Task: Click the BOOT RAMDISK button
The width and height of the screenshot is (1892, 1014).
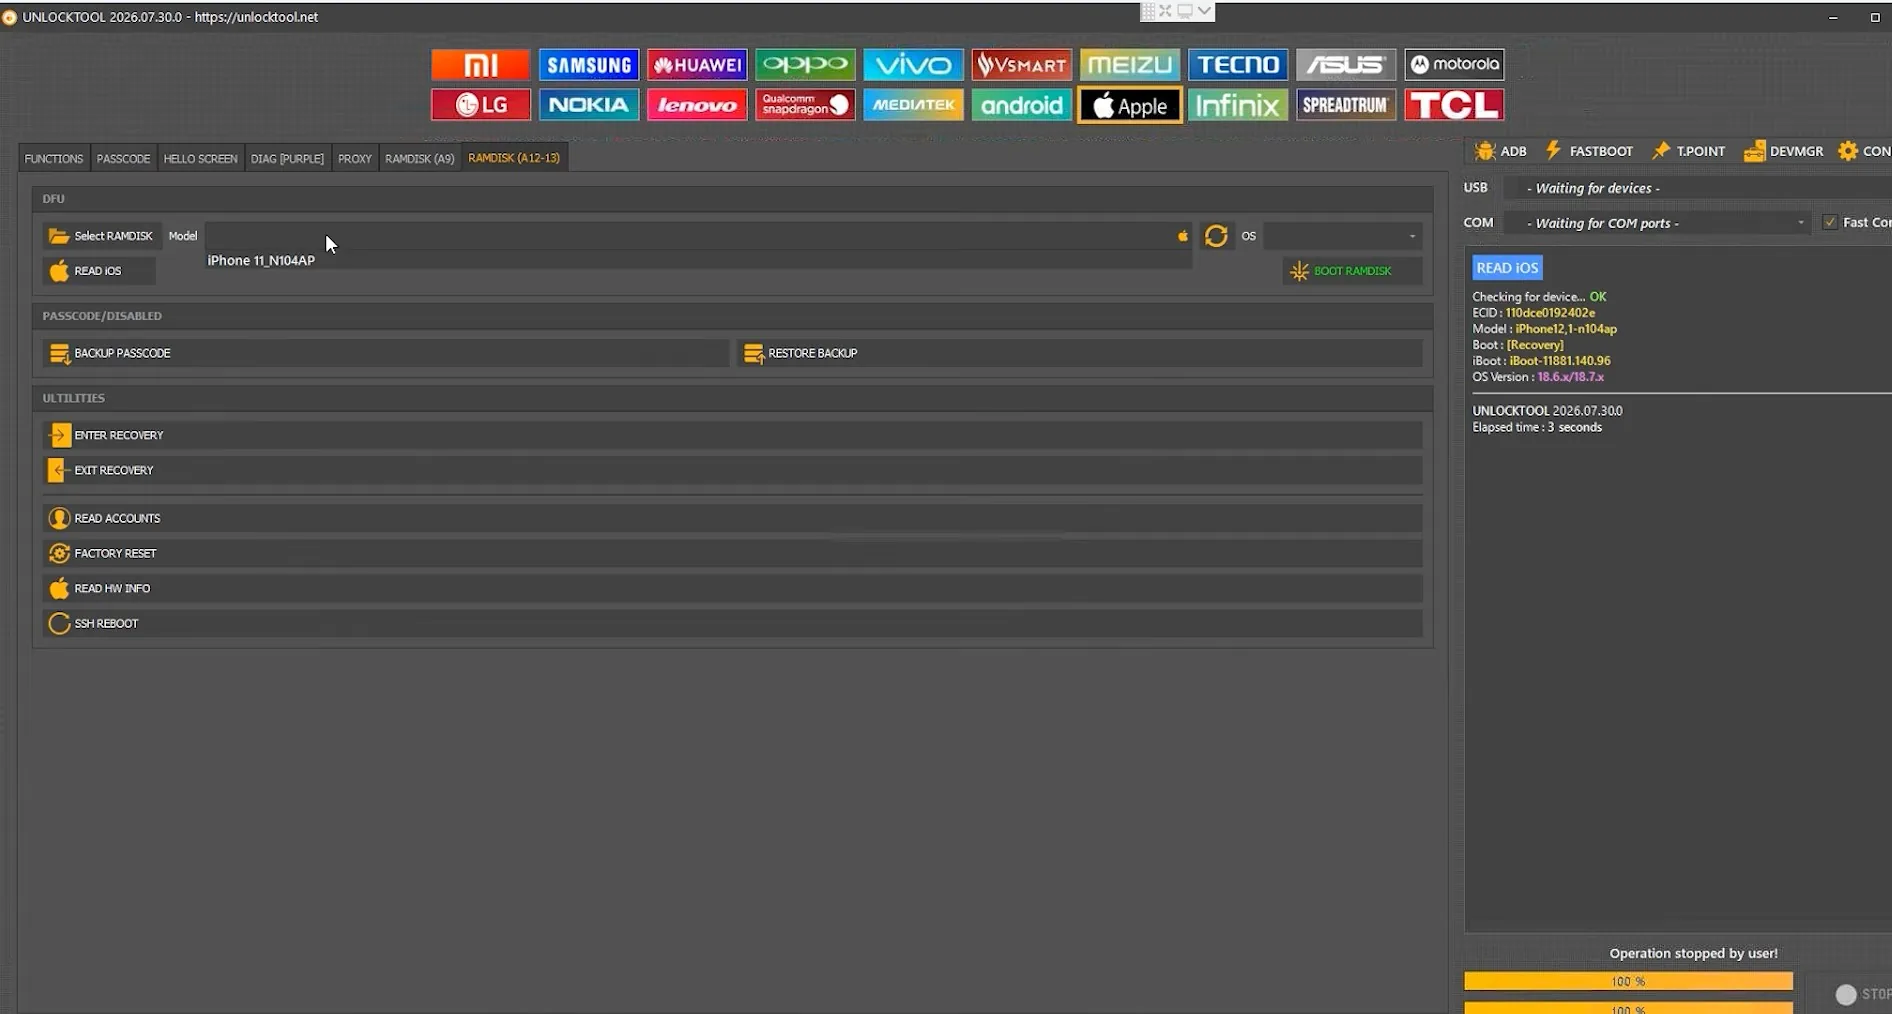Action: coord(1352,271)
